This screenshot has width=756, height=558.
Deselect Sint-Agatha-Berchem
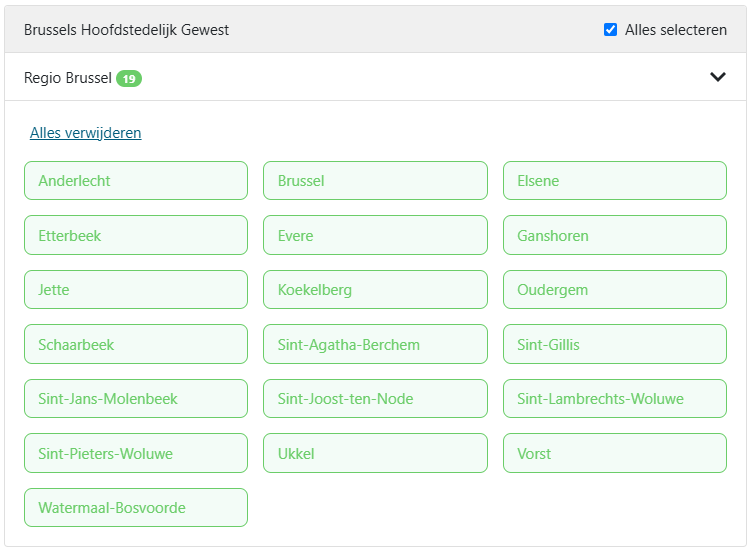[375, 345]
